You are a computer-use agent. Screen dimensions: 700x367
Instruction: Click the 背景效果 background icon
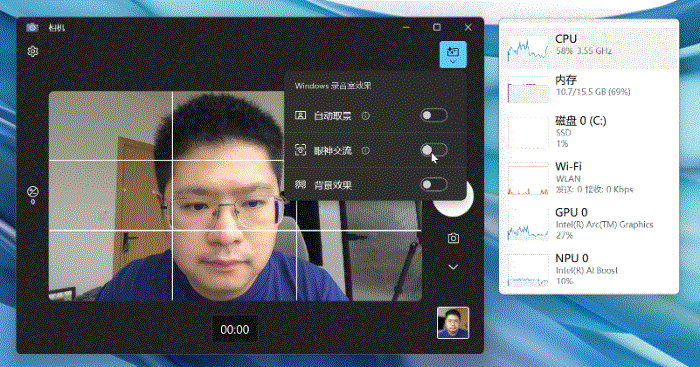pyautogui.click(x=300, y=184)
